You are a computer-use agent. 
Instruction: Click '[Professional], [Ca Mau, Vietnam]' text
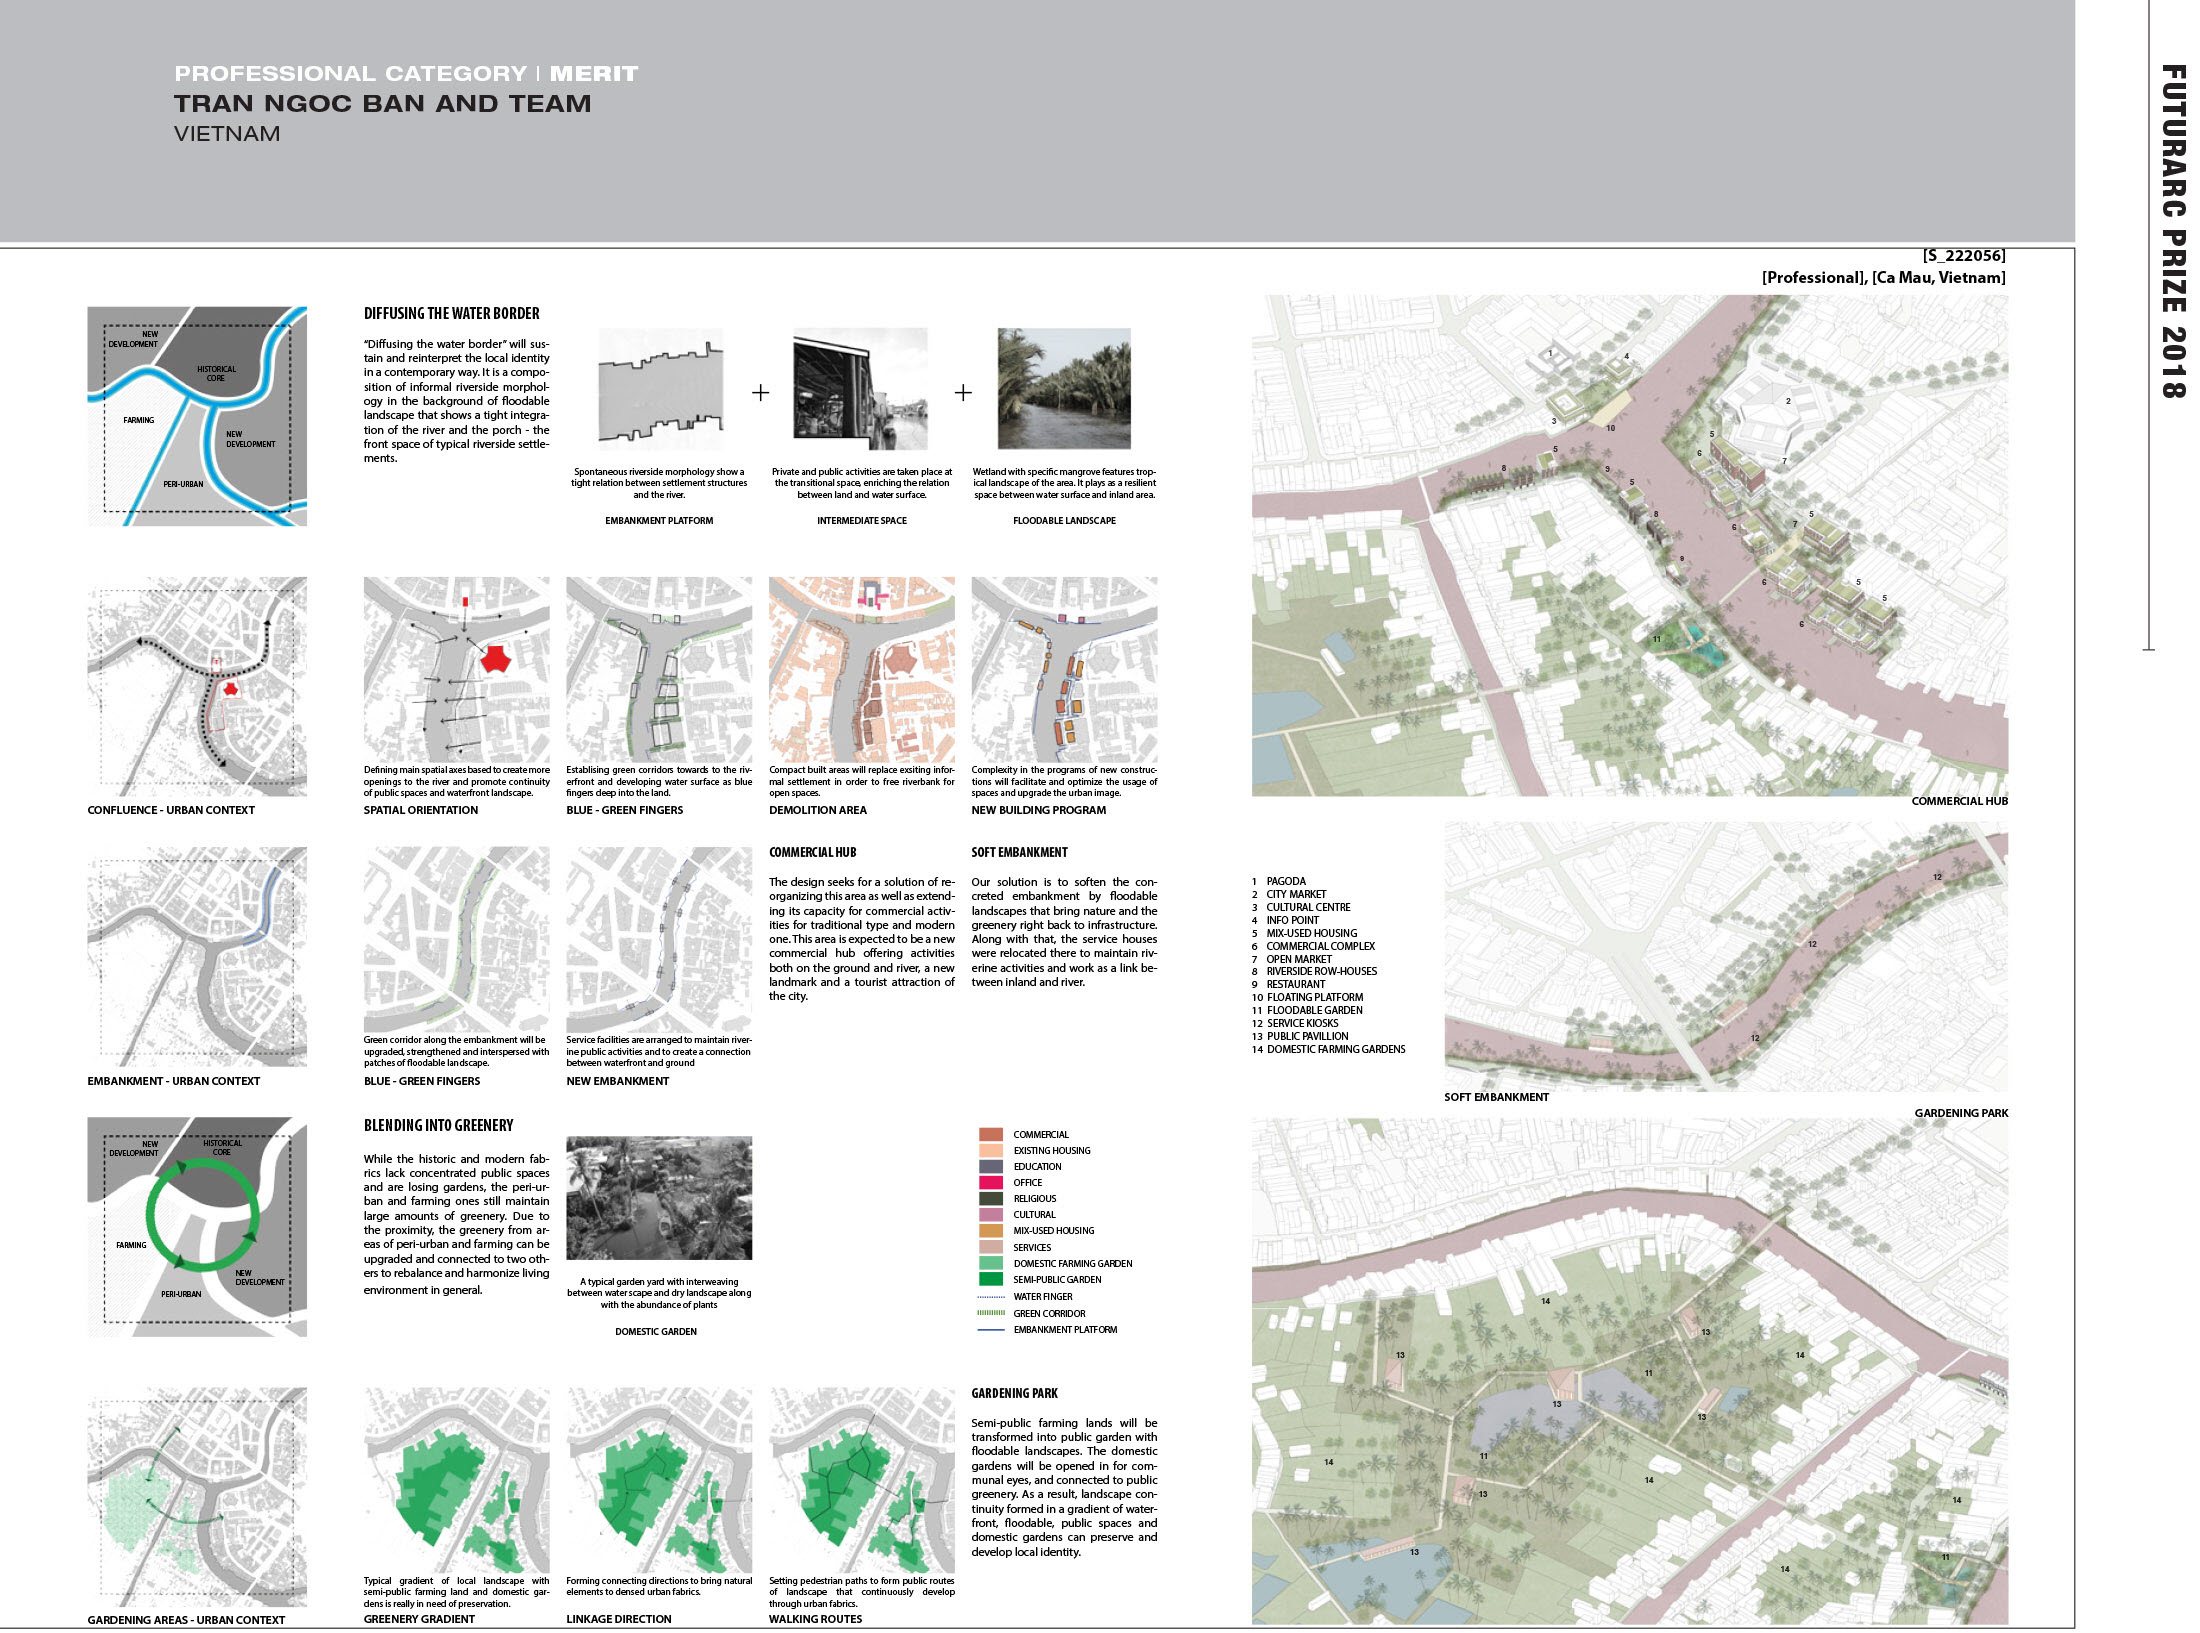[x=1884, y=278]
